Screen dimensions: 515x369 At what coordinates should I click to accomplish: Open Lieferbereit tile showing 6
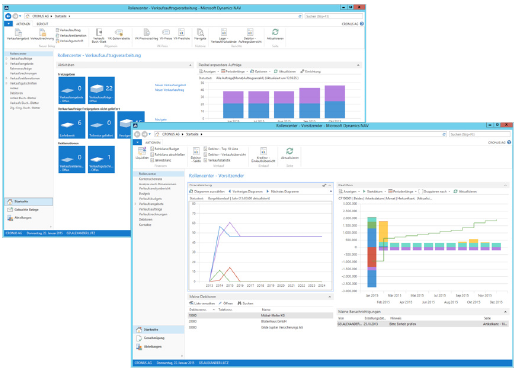point(72,125)
